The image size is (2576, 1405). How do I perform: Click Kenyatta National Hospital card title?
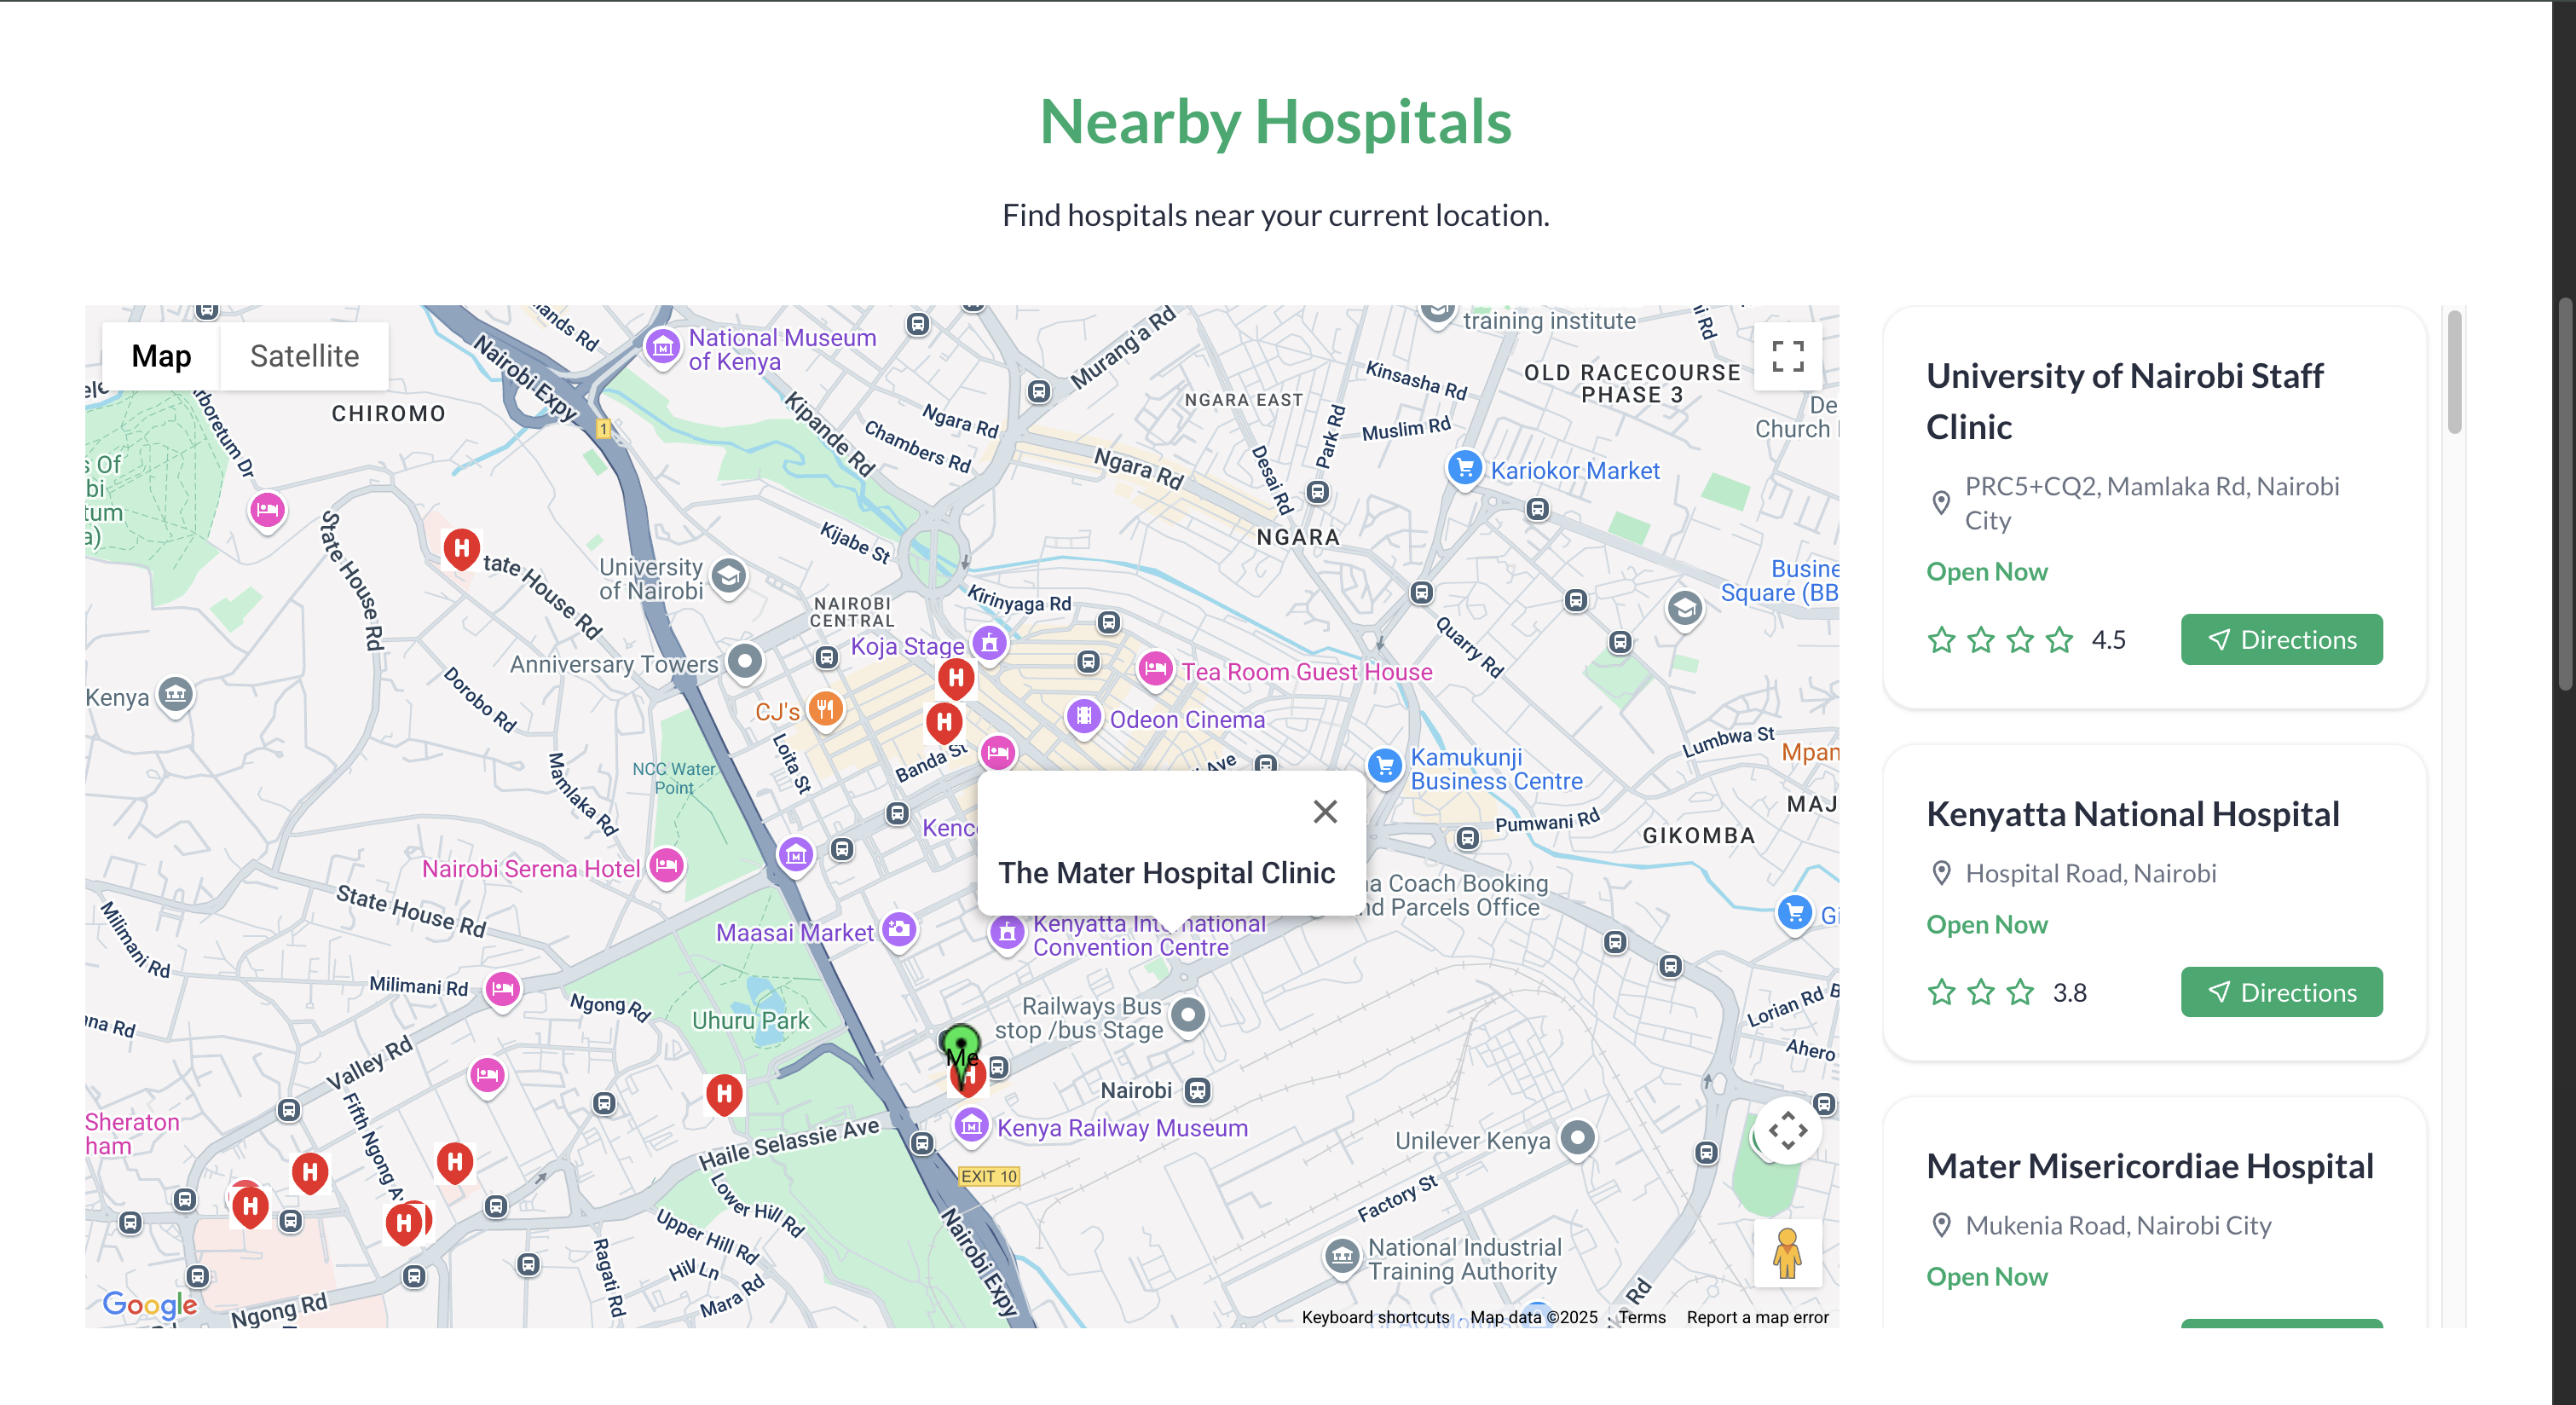point(2132,814)
